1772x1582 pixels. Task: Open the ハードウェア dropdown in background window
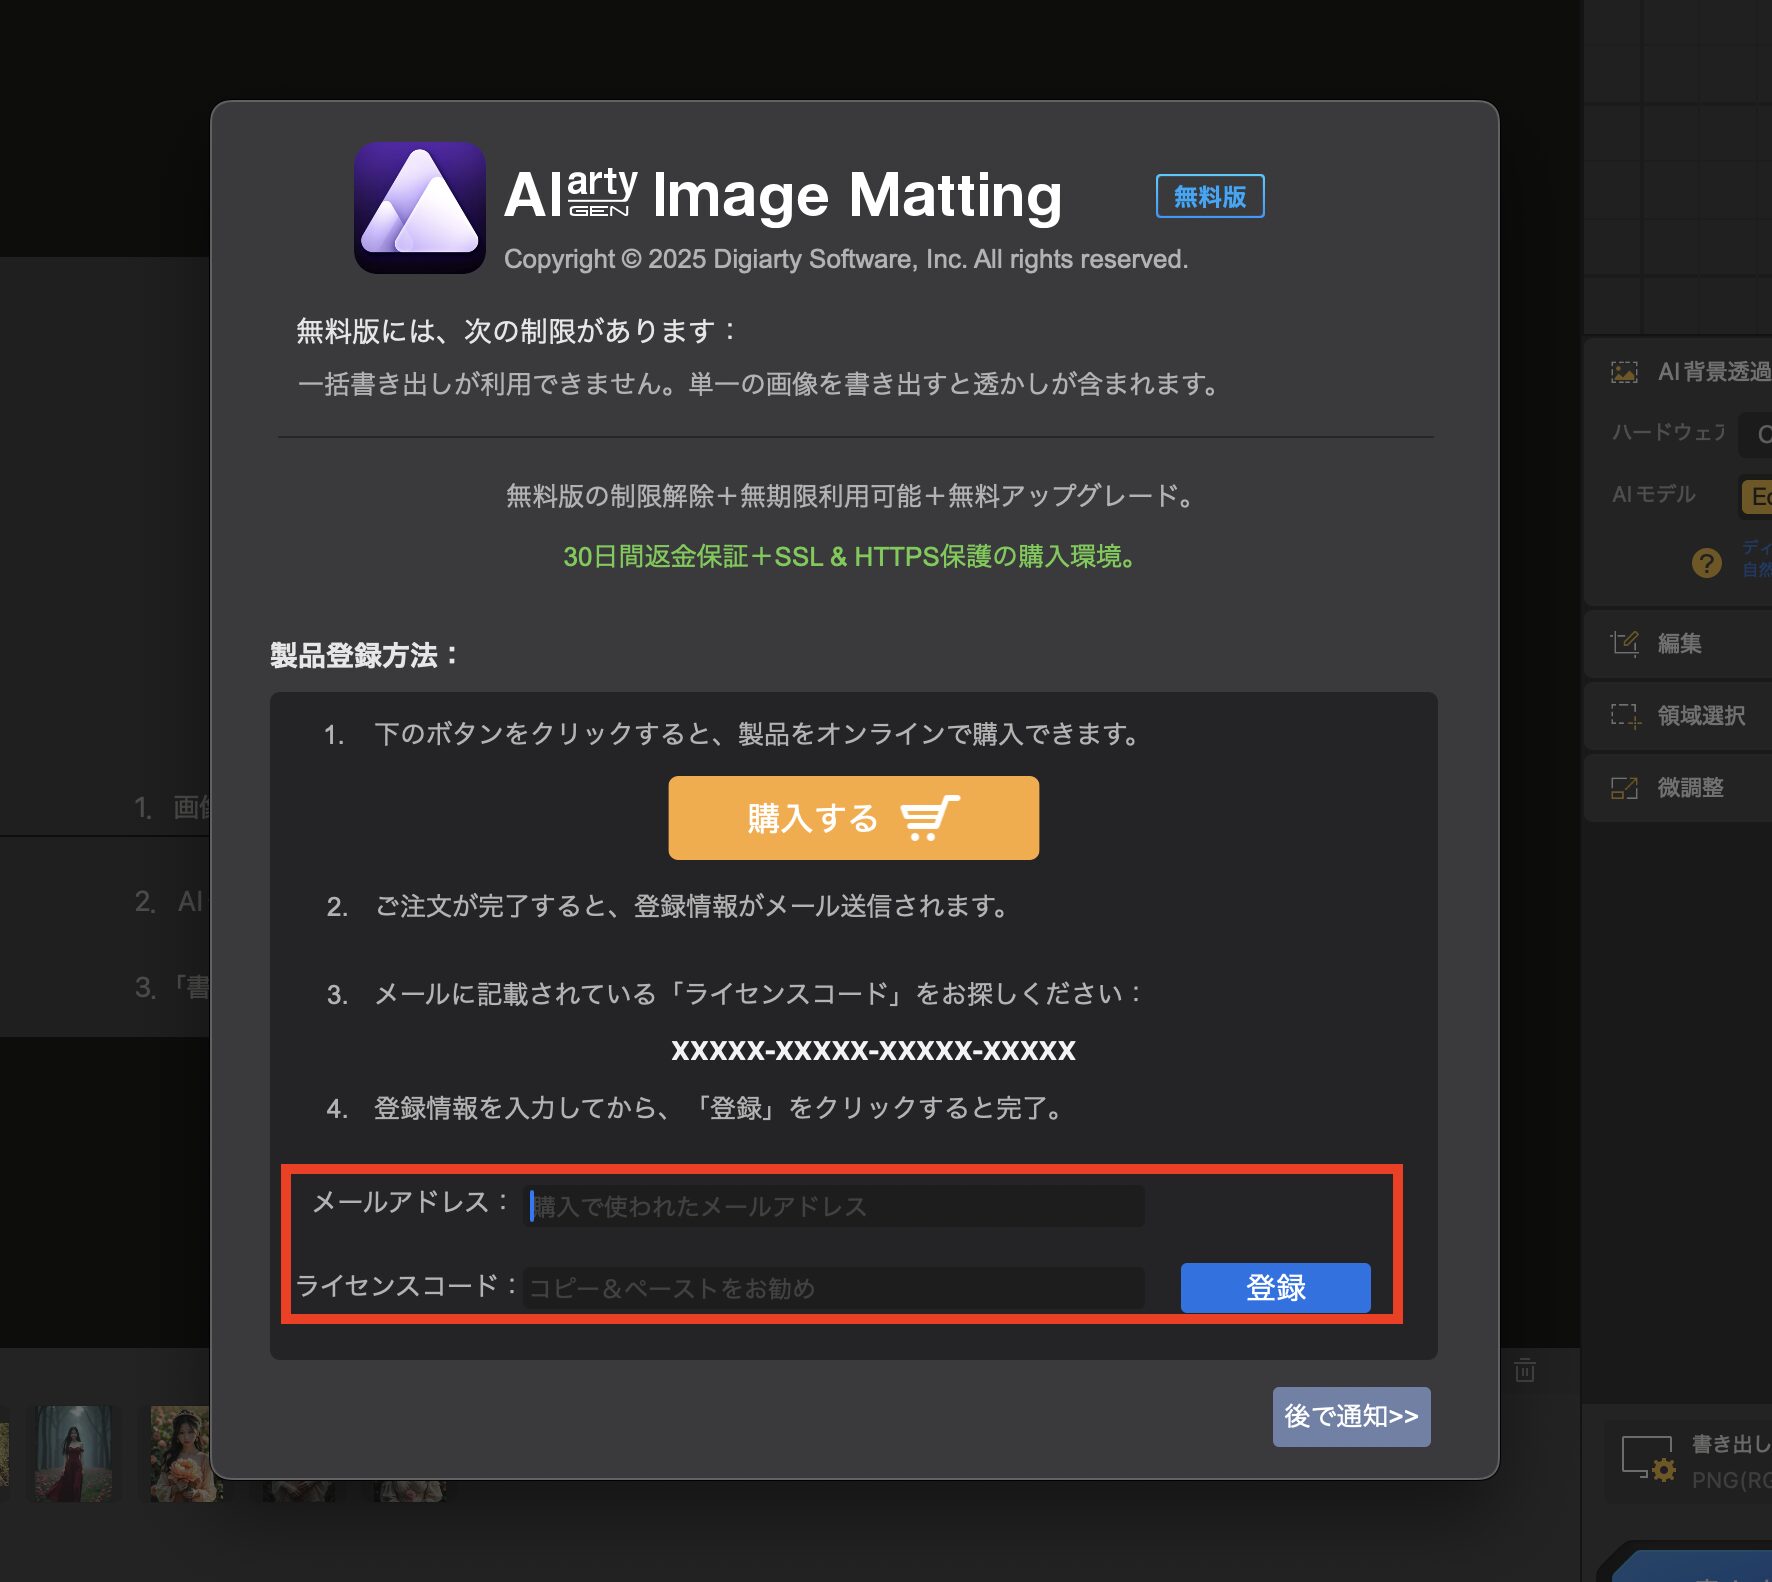coord(1756,434)
